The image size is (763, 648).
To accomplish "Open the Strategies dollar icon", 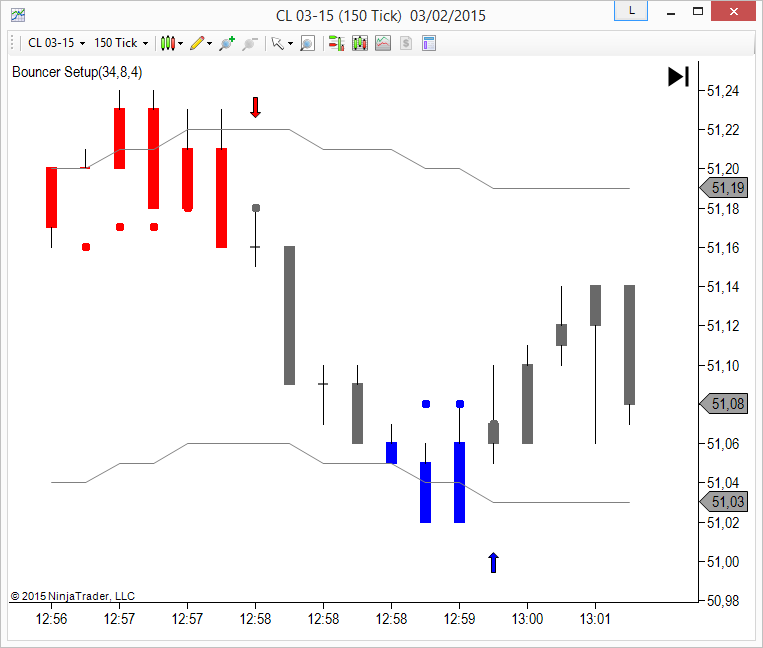I will click(x=405, y=43).
